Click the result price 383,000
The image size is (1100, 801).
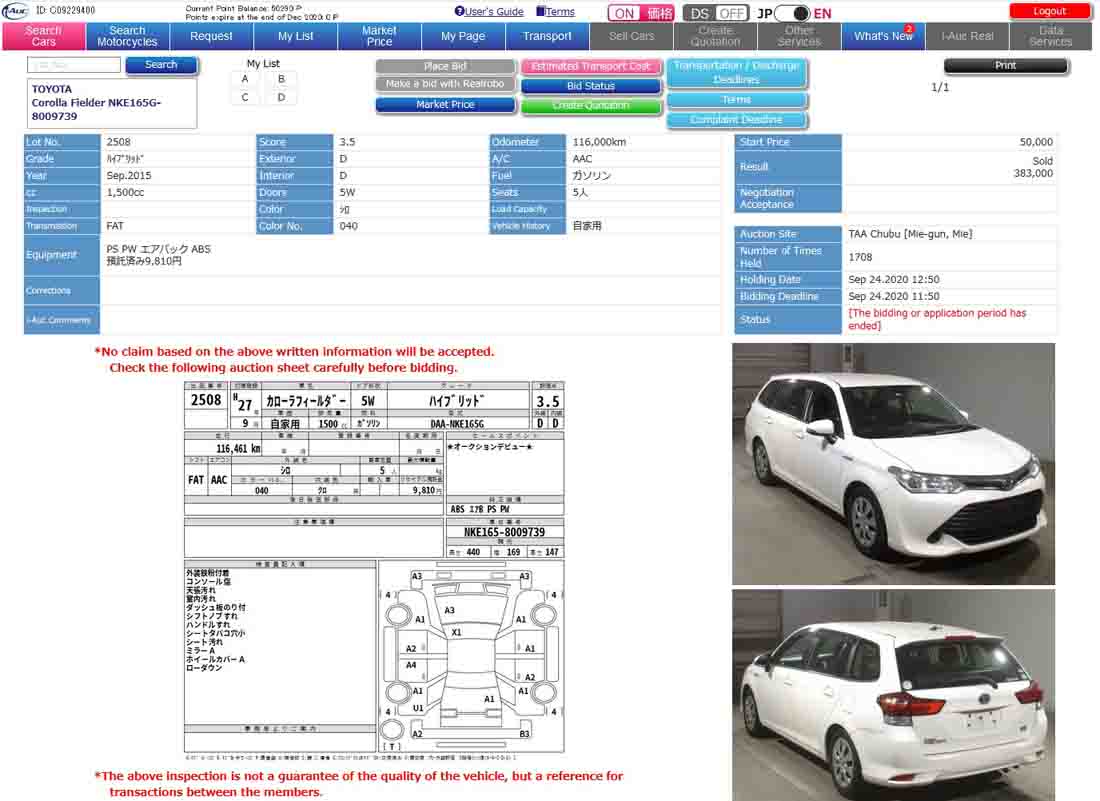click(x=1033, y=173)
